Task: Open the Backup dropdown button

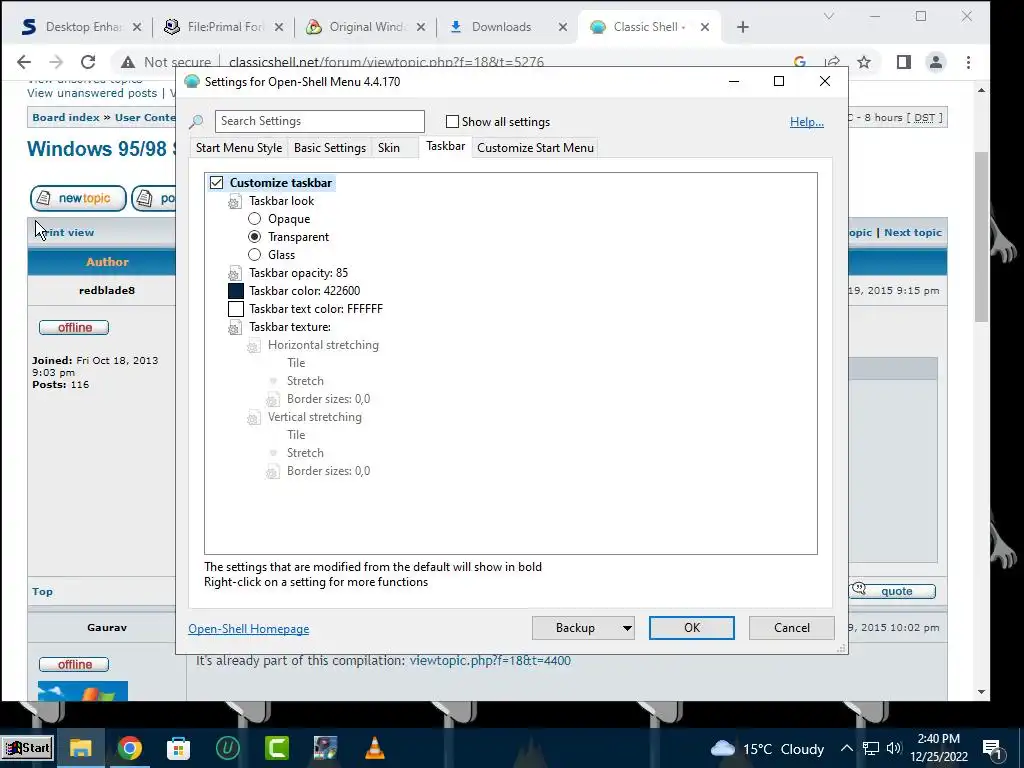Action: (x=583, y=628)
